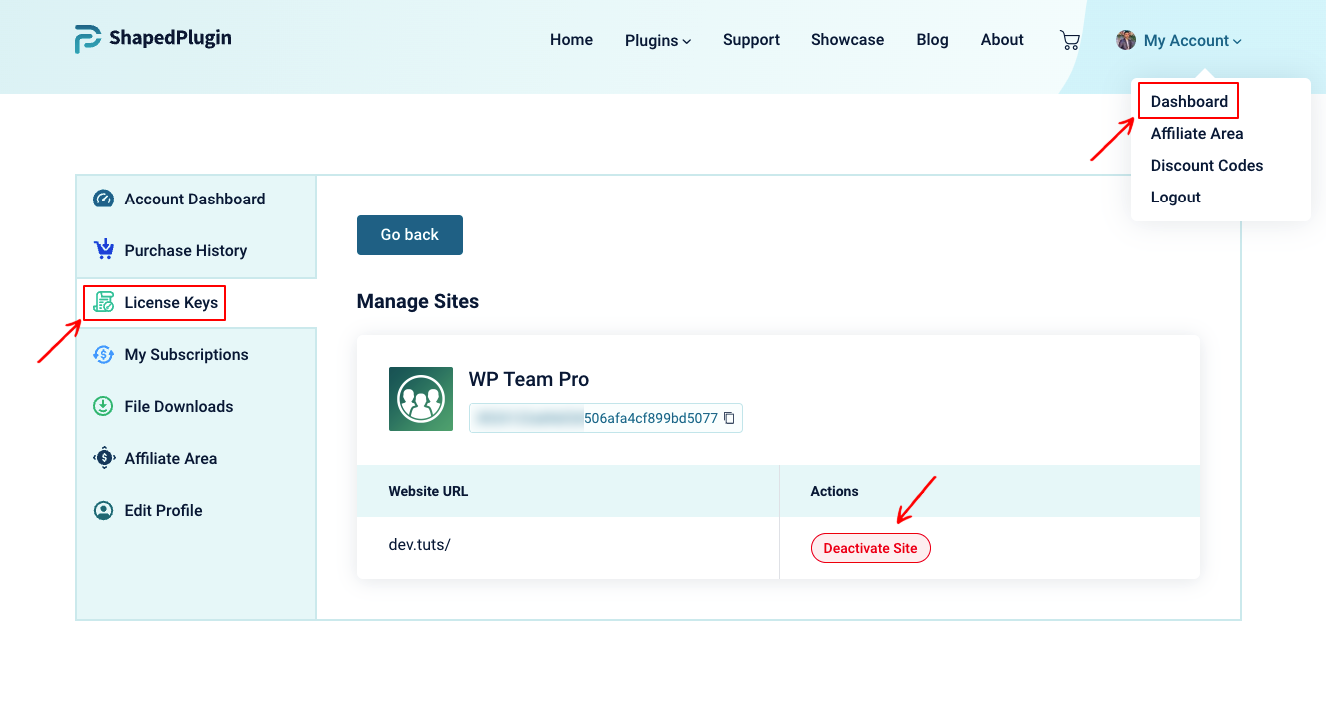Expand the Plugins dropdown menu

(658, 40)
